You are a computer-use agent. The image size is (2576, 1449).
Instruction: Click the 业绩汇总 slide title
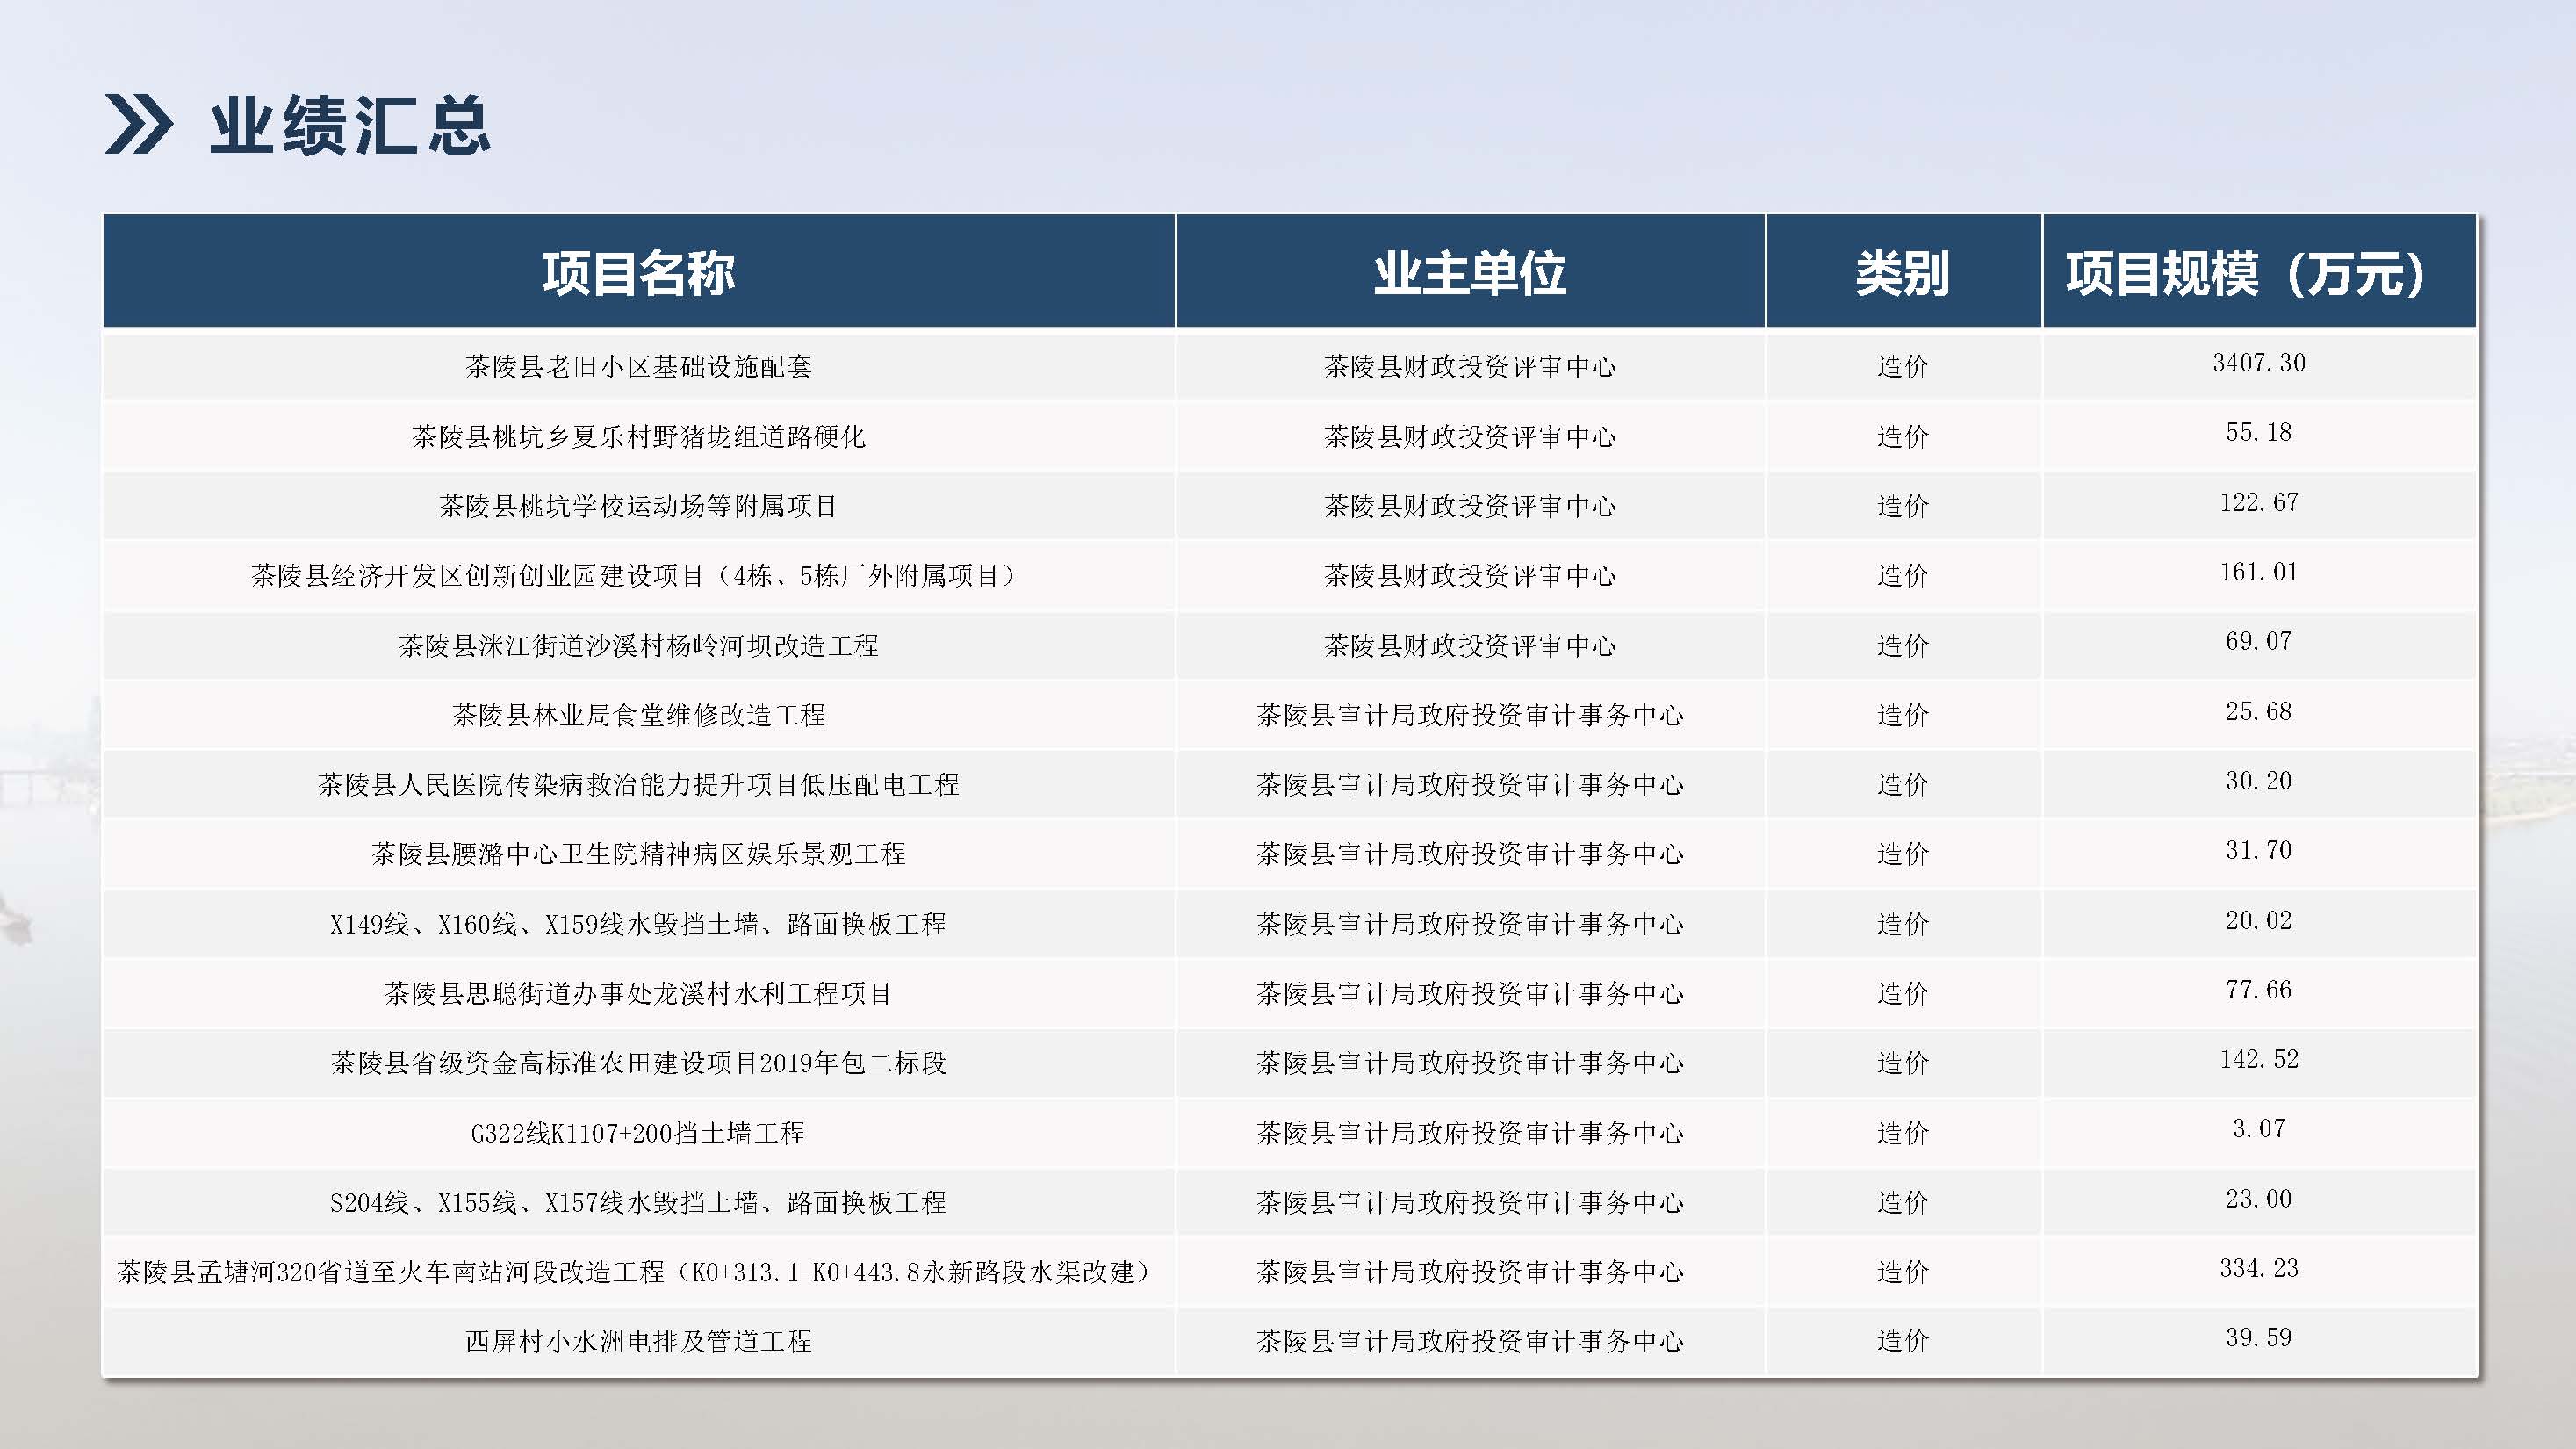[350, 126]
